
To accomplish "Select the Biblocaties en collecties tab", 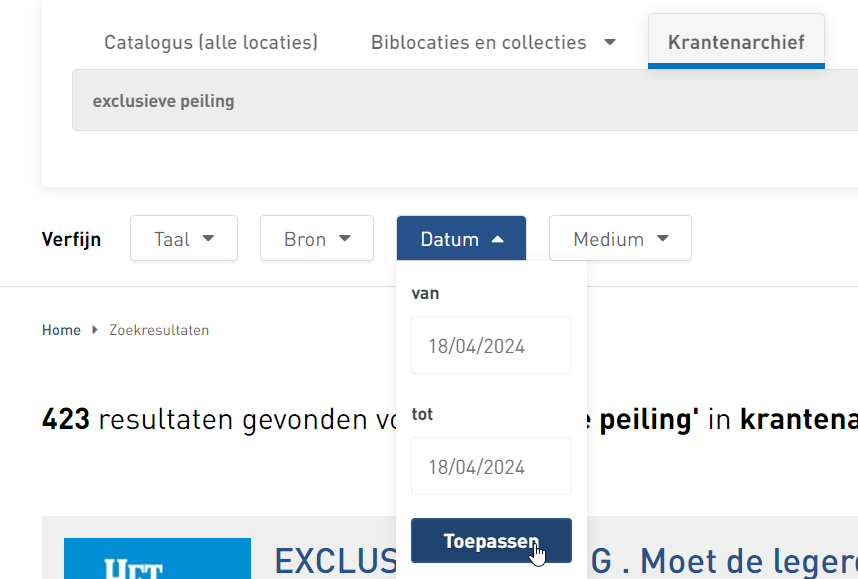I will click(x=478, y=42).
